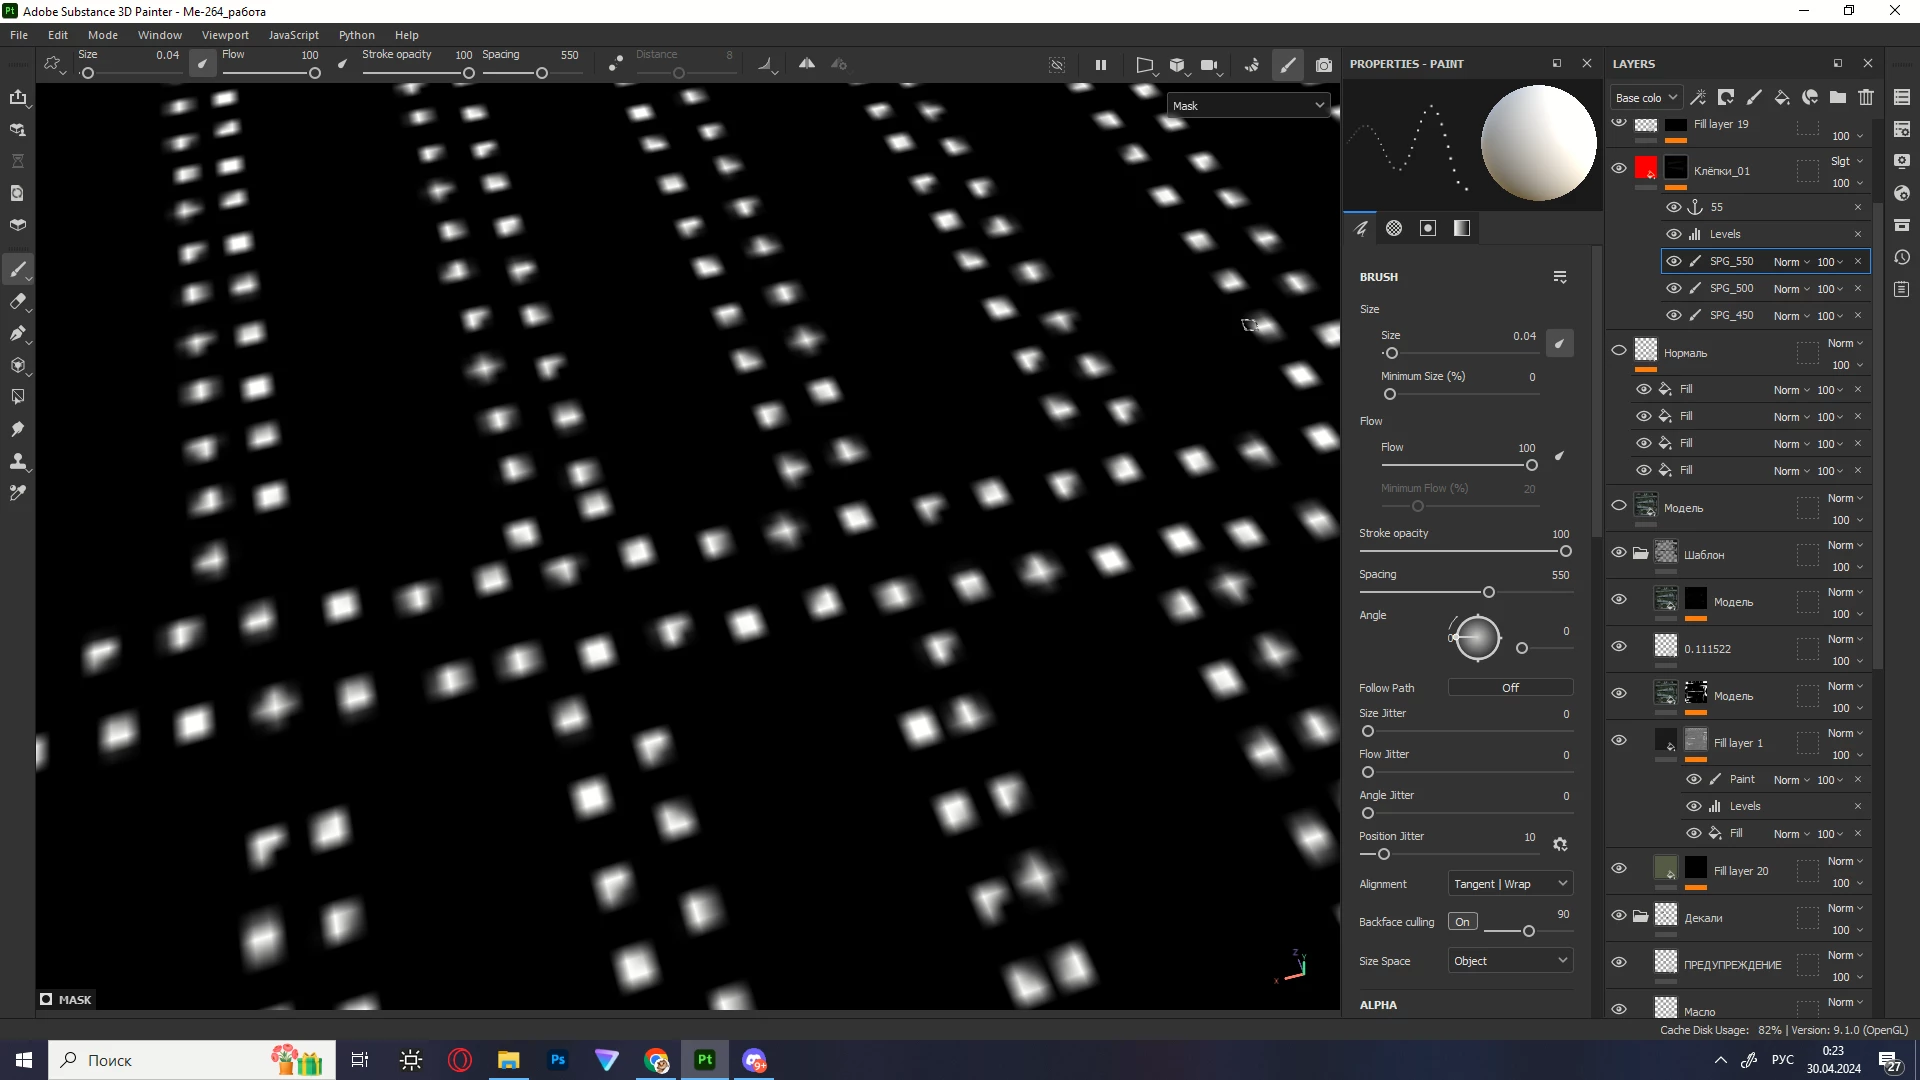The height and width of the screenshot is (1080, 1920).
Task: Open the Mask viewport mode dropdown
Action: click(1248, 105)
